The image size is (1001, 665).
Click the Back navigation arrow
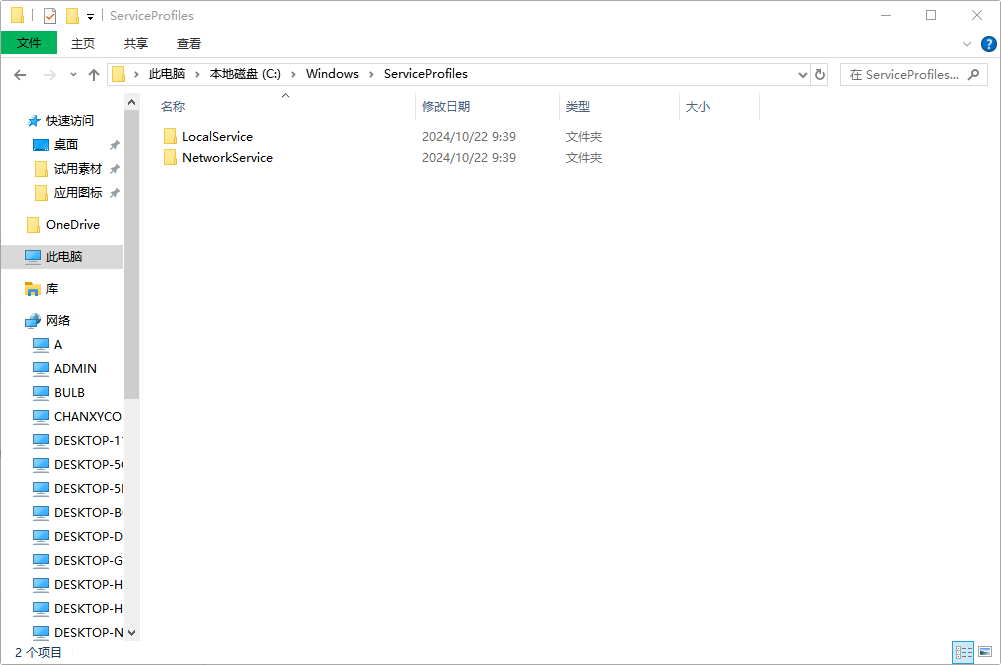pos(20,75)
